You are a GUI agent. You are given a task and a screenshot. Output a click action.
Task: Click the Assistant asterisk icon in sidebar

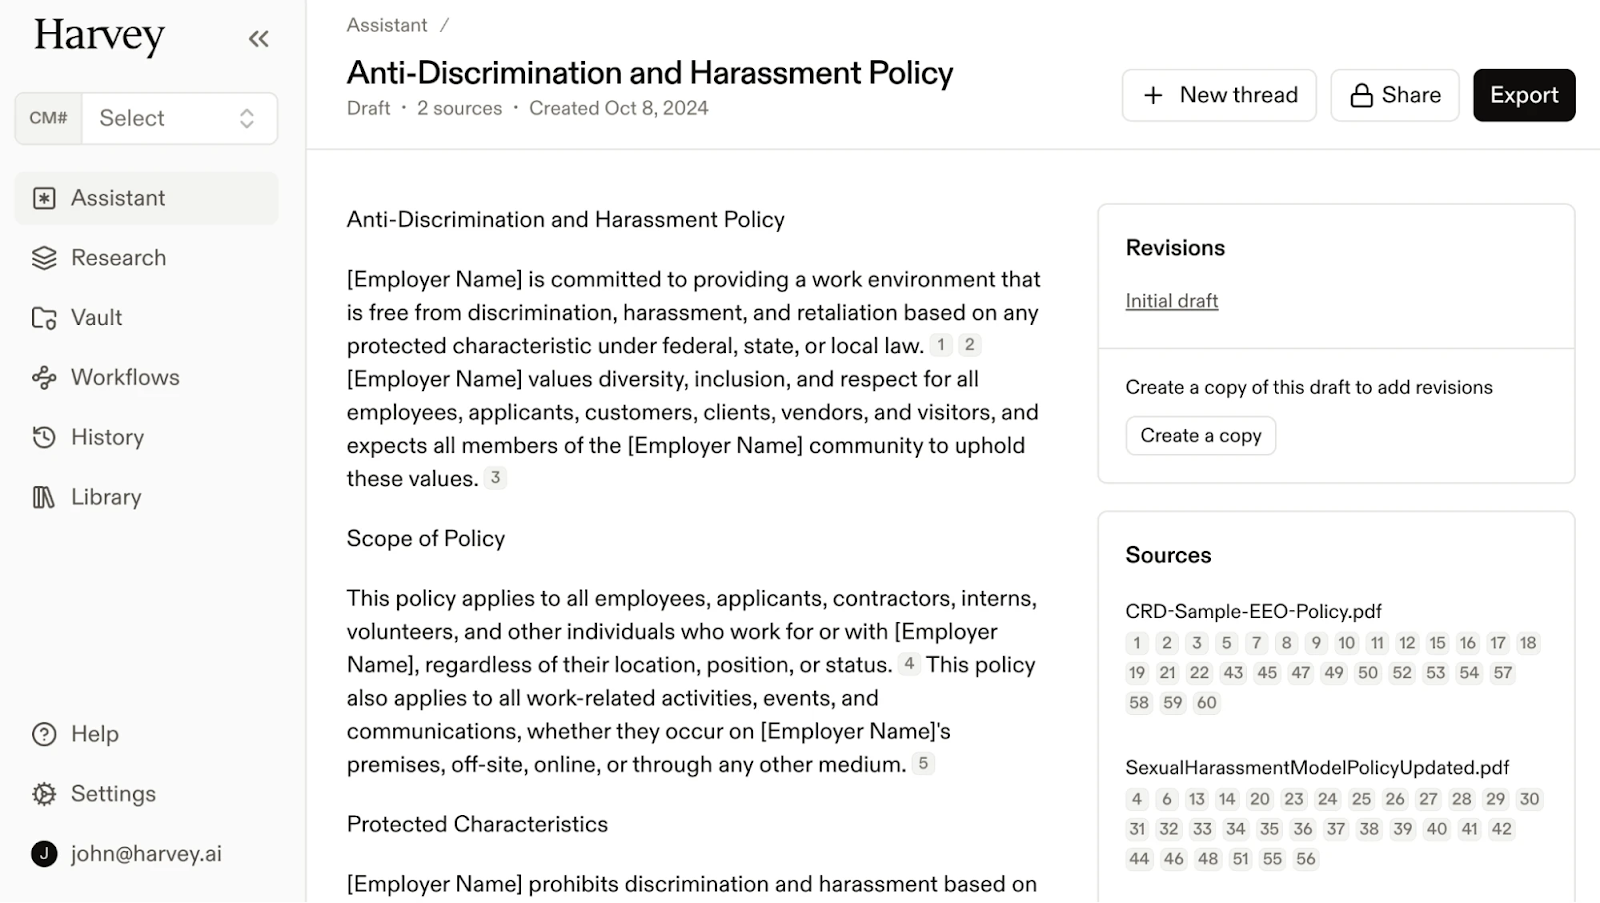pos(44,198)
